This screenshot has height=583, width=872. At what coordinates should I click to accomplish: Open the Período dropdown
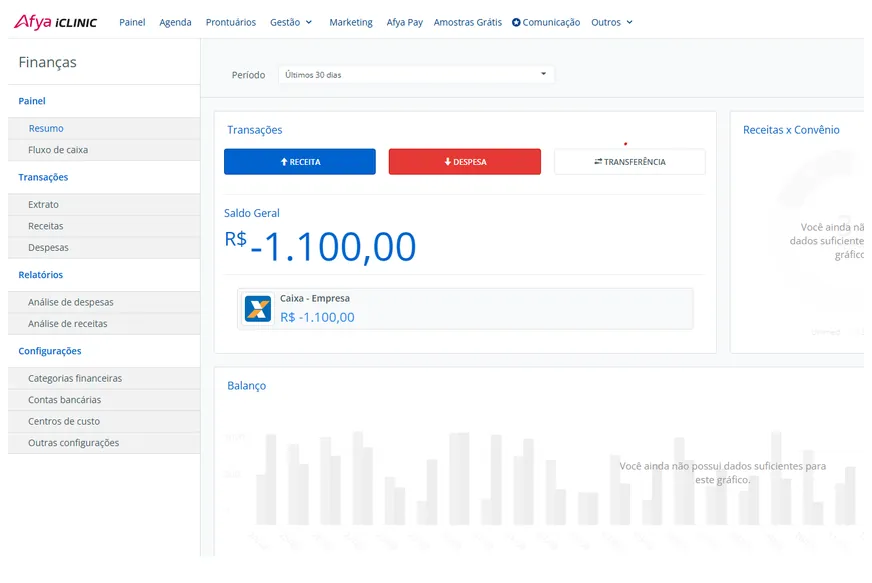[416, 75]
